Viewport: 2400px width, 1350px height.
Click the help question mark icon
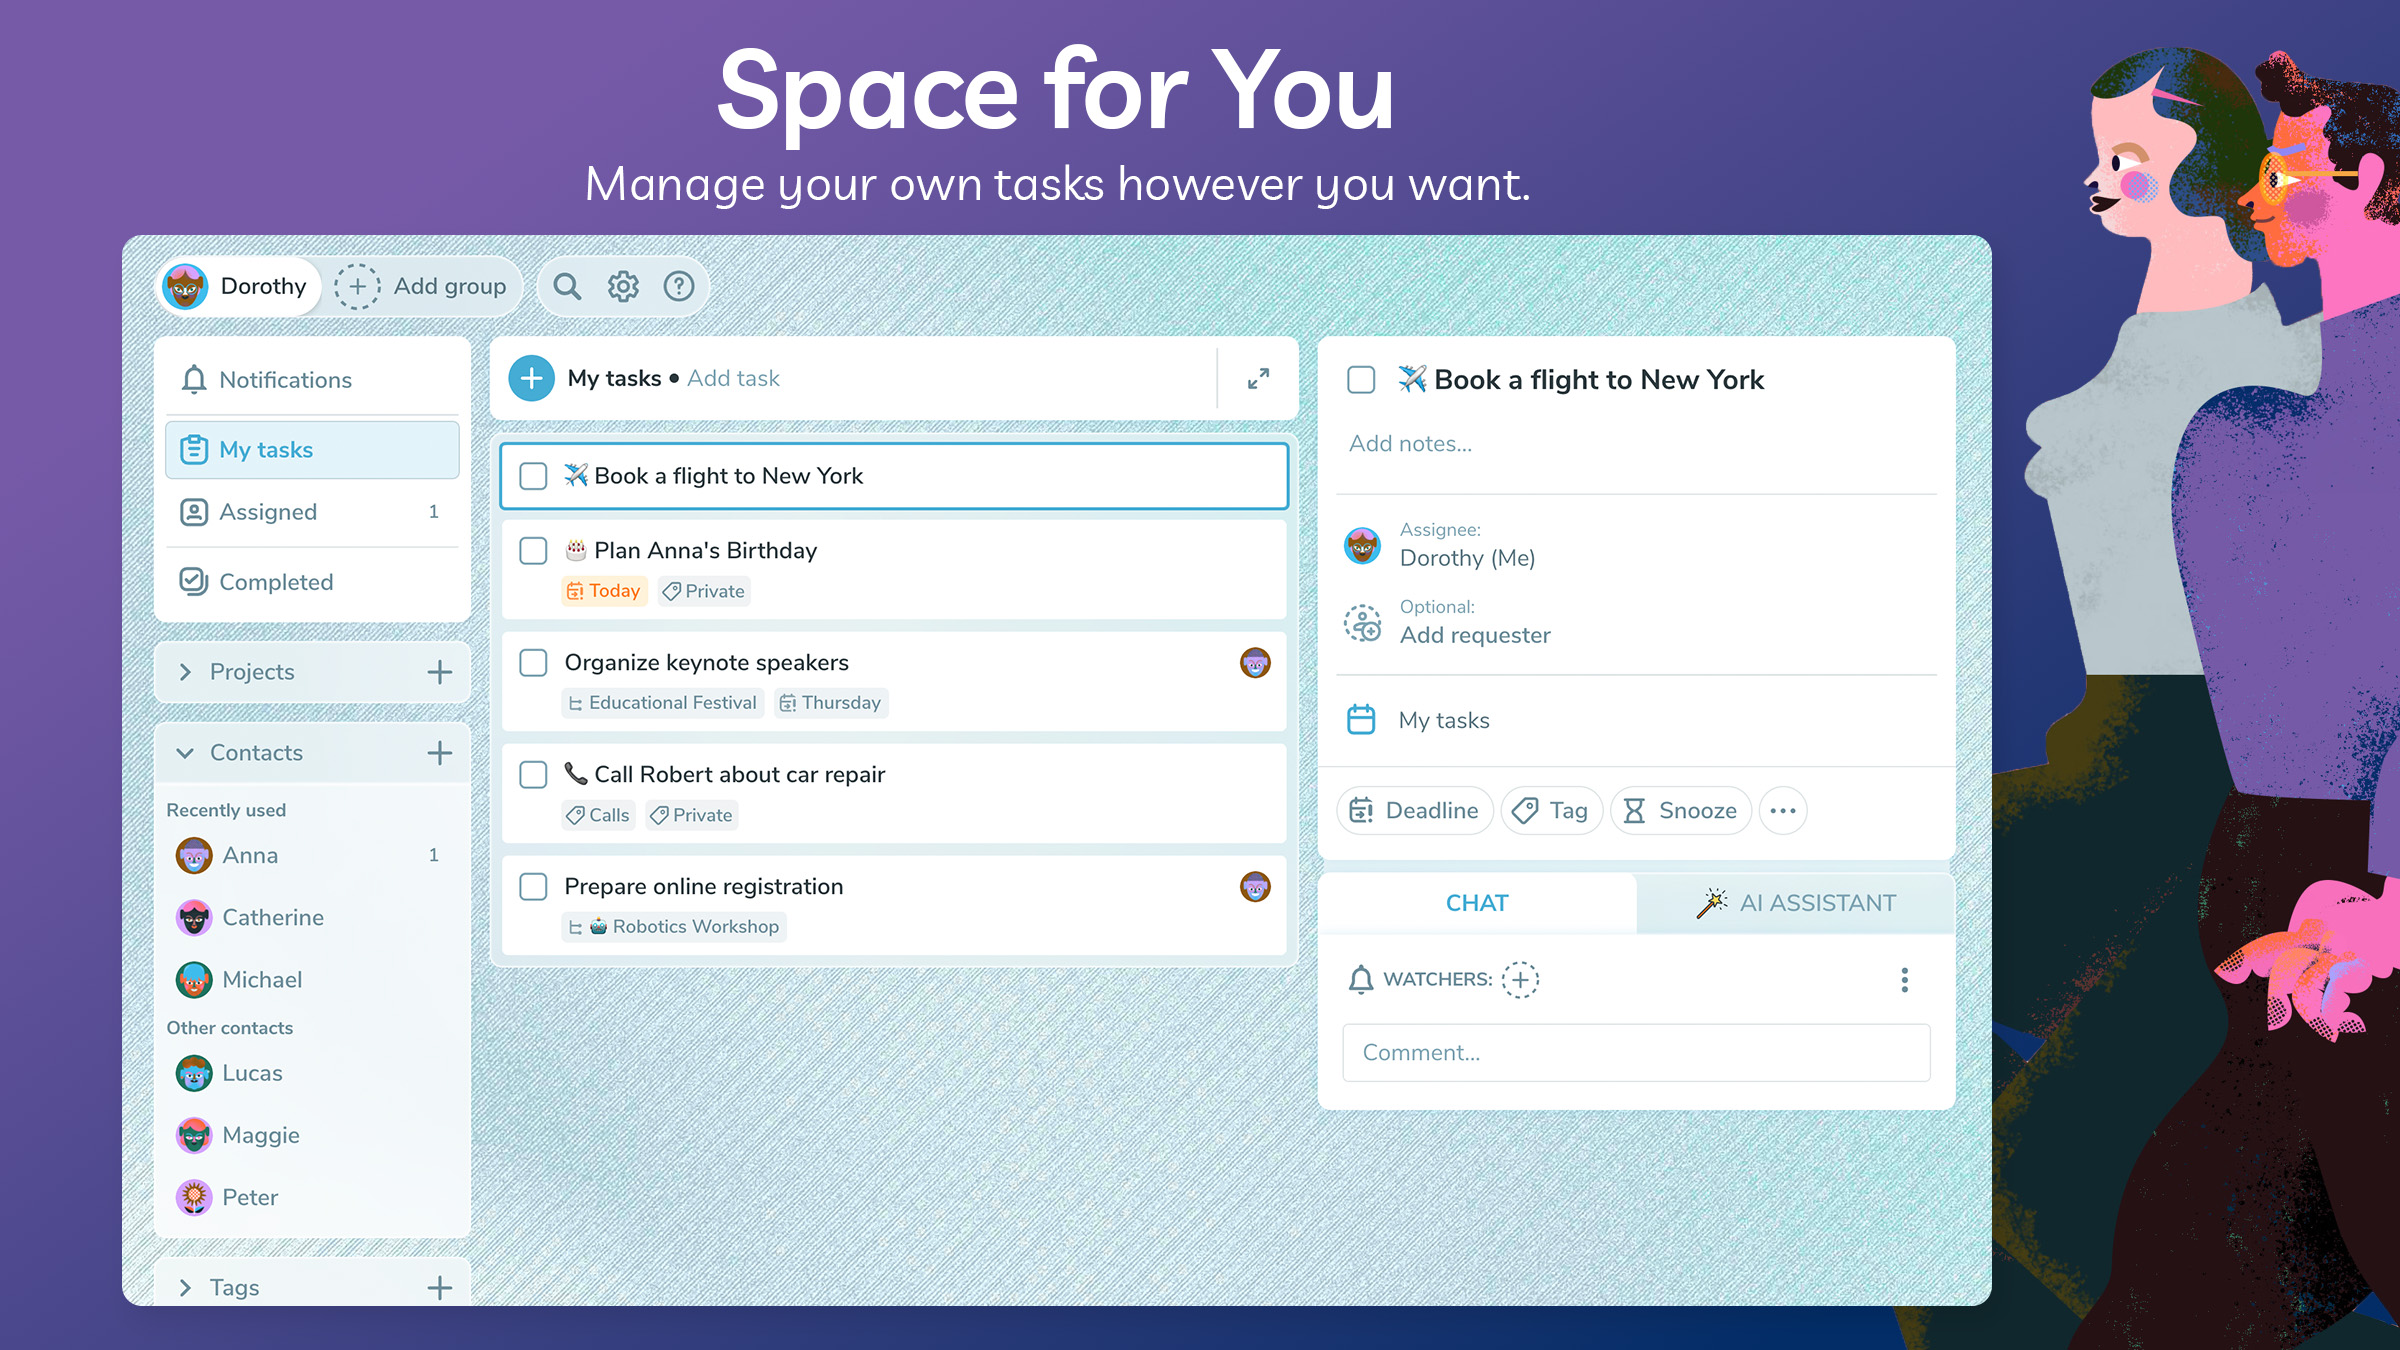tap(679, 287)
